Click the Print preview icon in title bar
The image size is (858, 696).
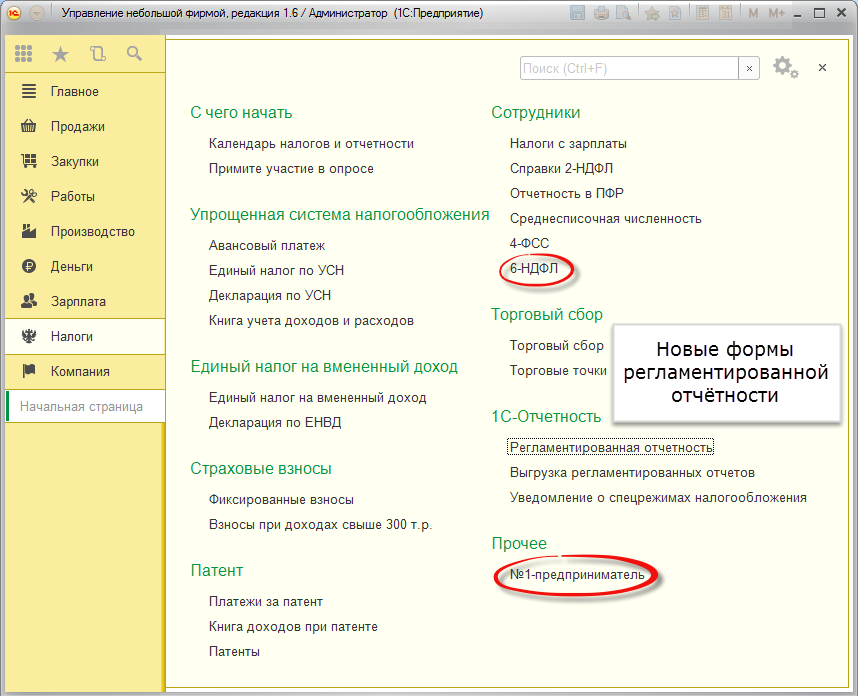[623, 13]
